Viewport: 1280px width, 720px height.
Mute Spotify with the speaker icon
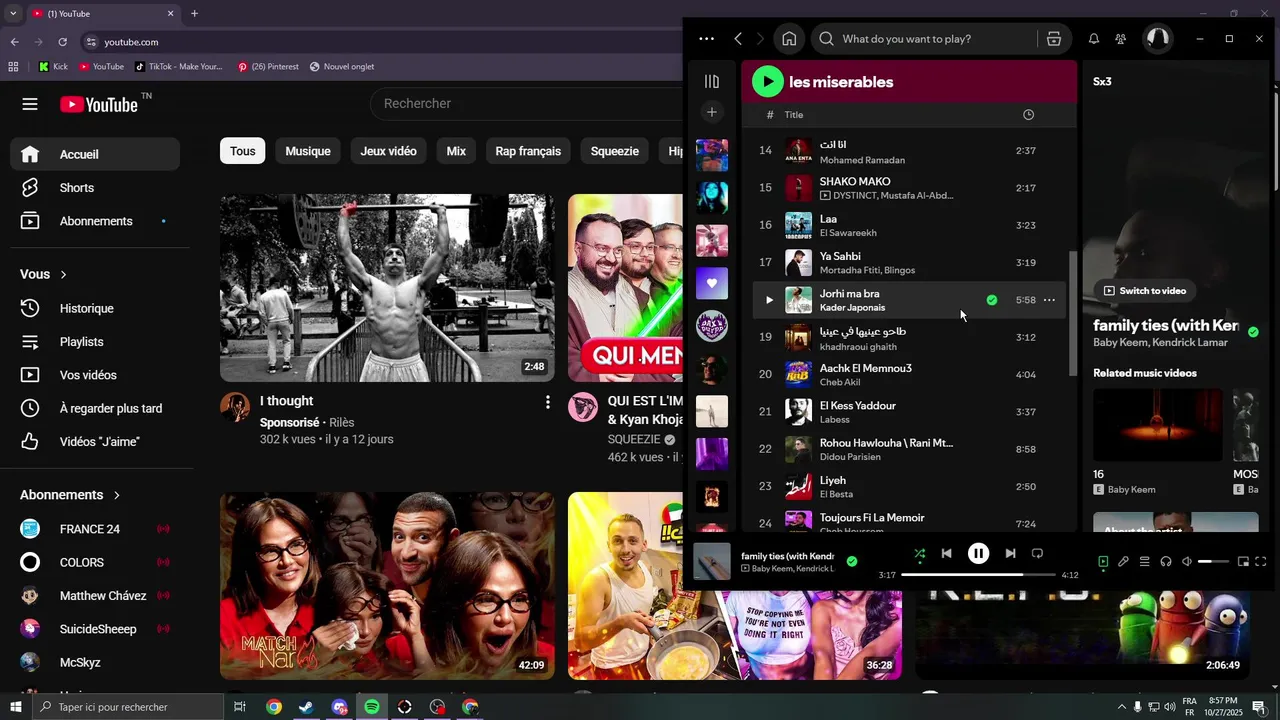[x=1187, y=562]
